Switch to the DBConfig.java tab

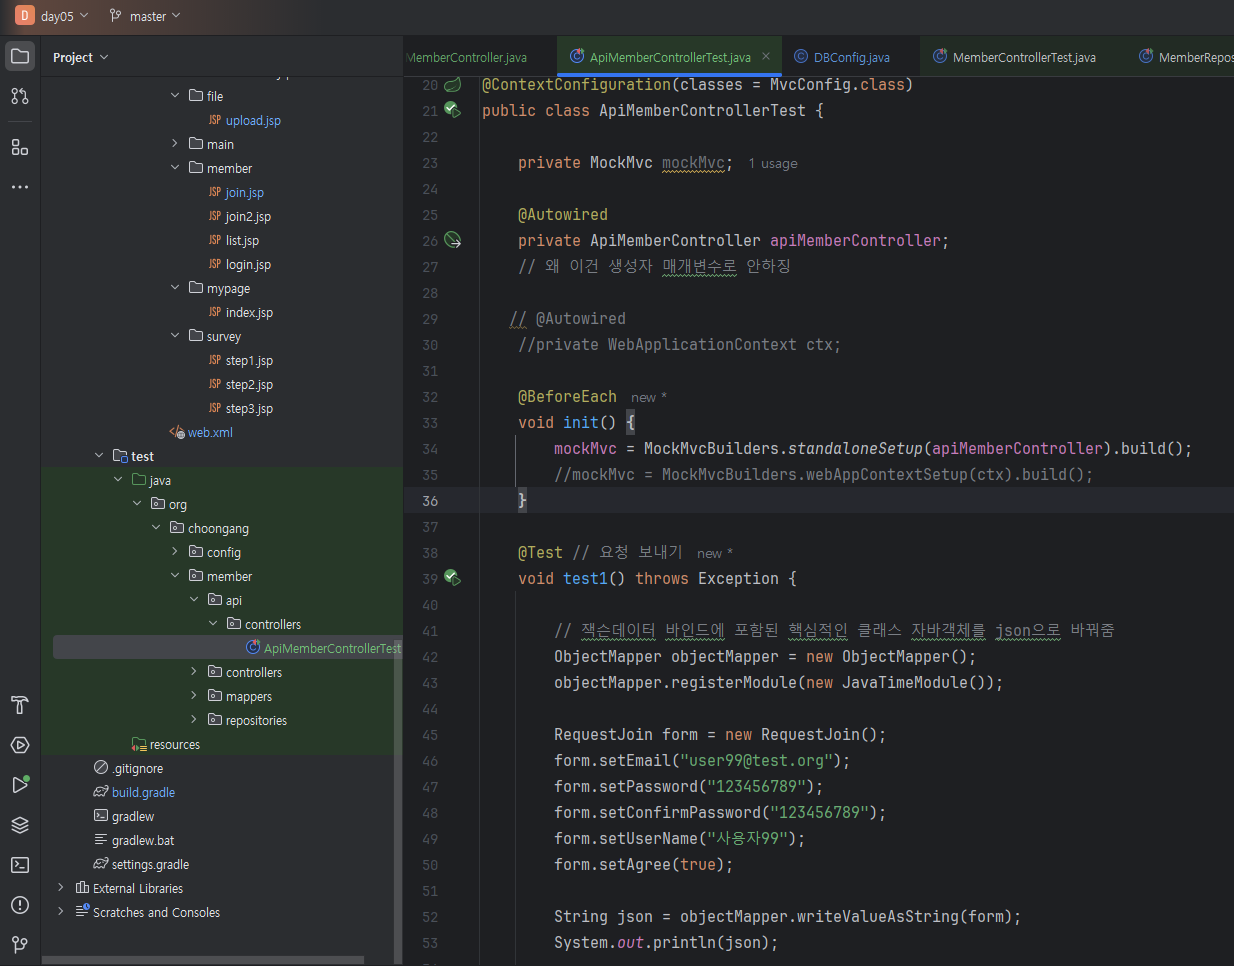[850, 58]
